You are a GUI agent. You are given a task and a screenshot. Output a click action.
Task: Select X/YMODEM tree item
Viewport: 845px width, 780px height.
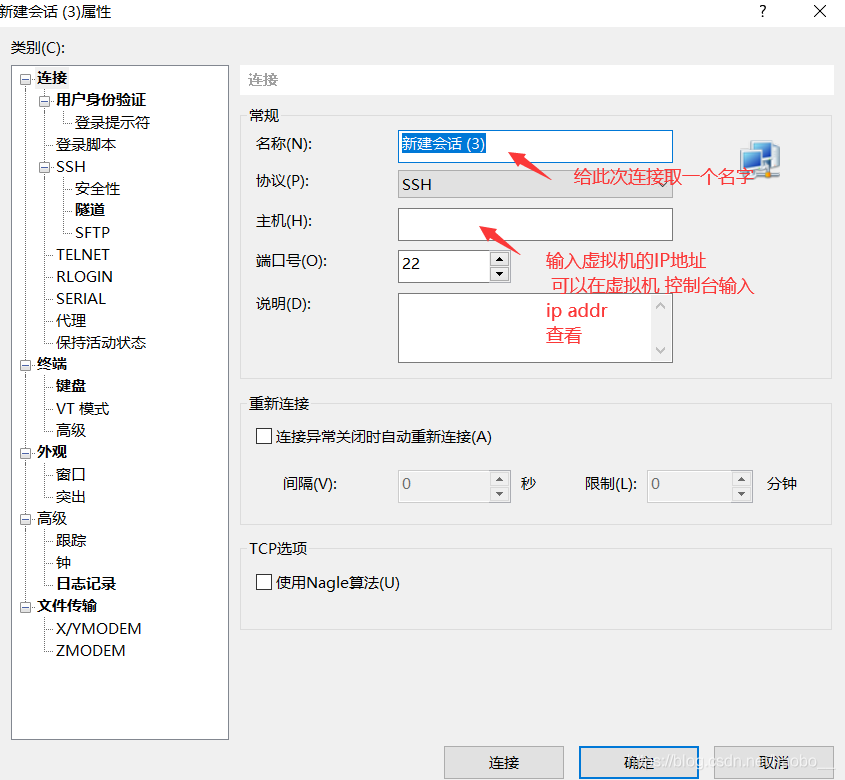point(99,629)
